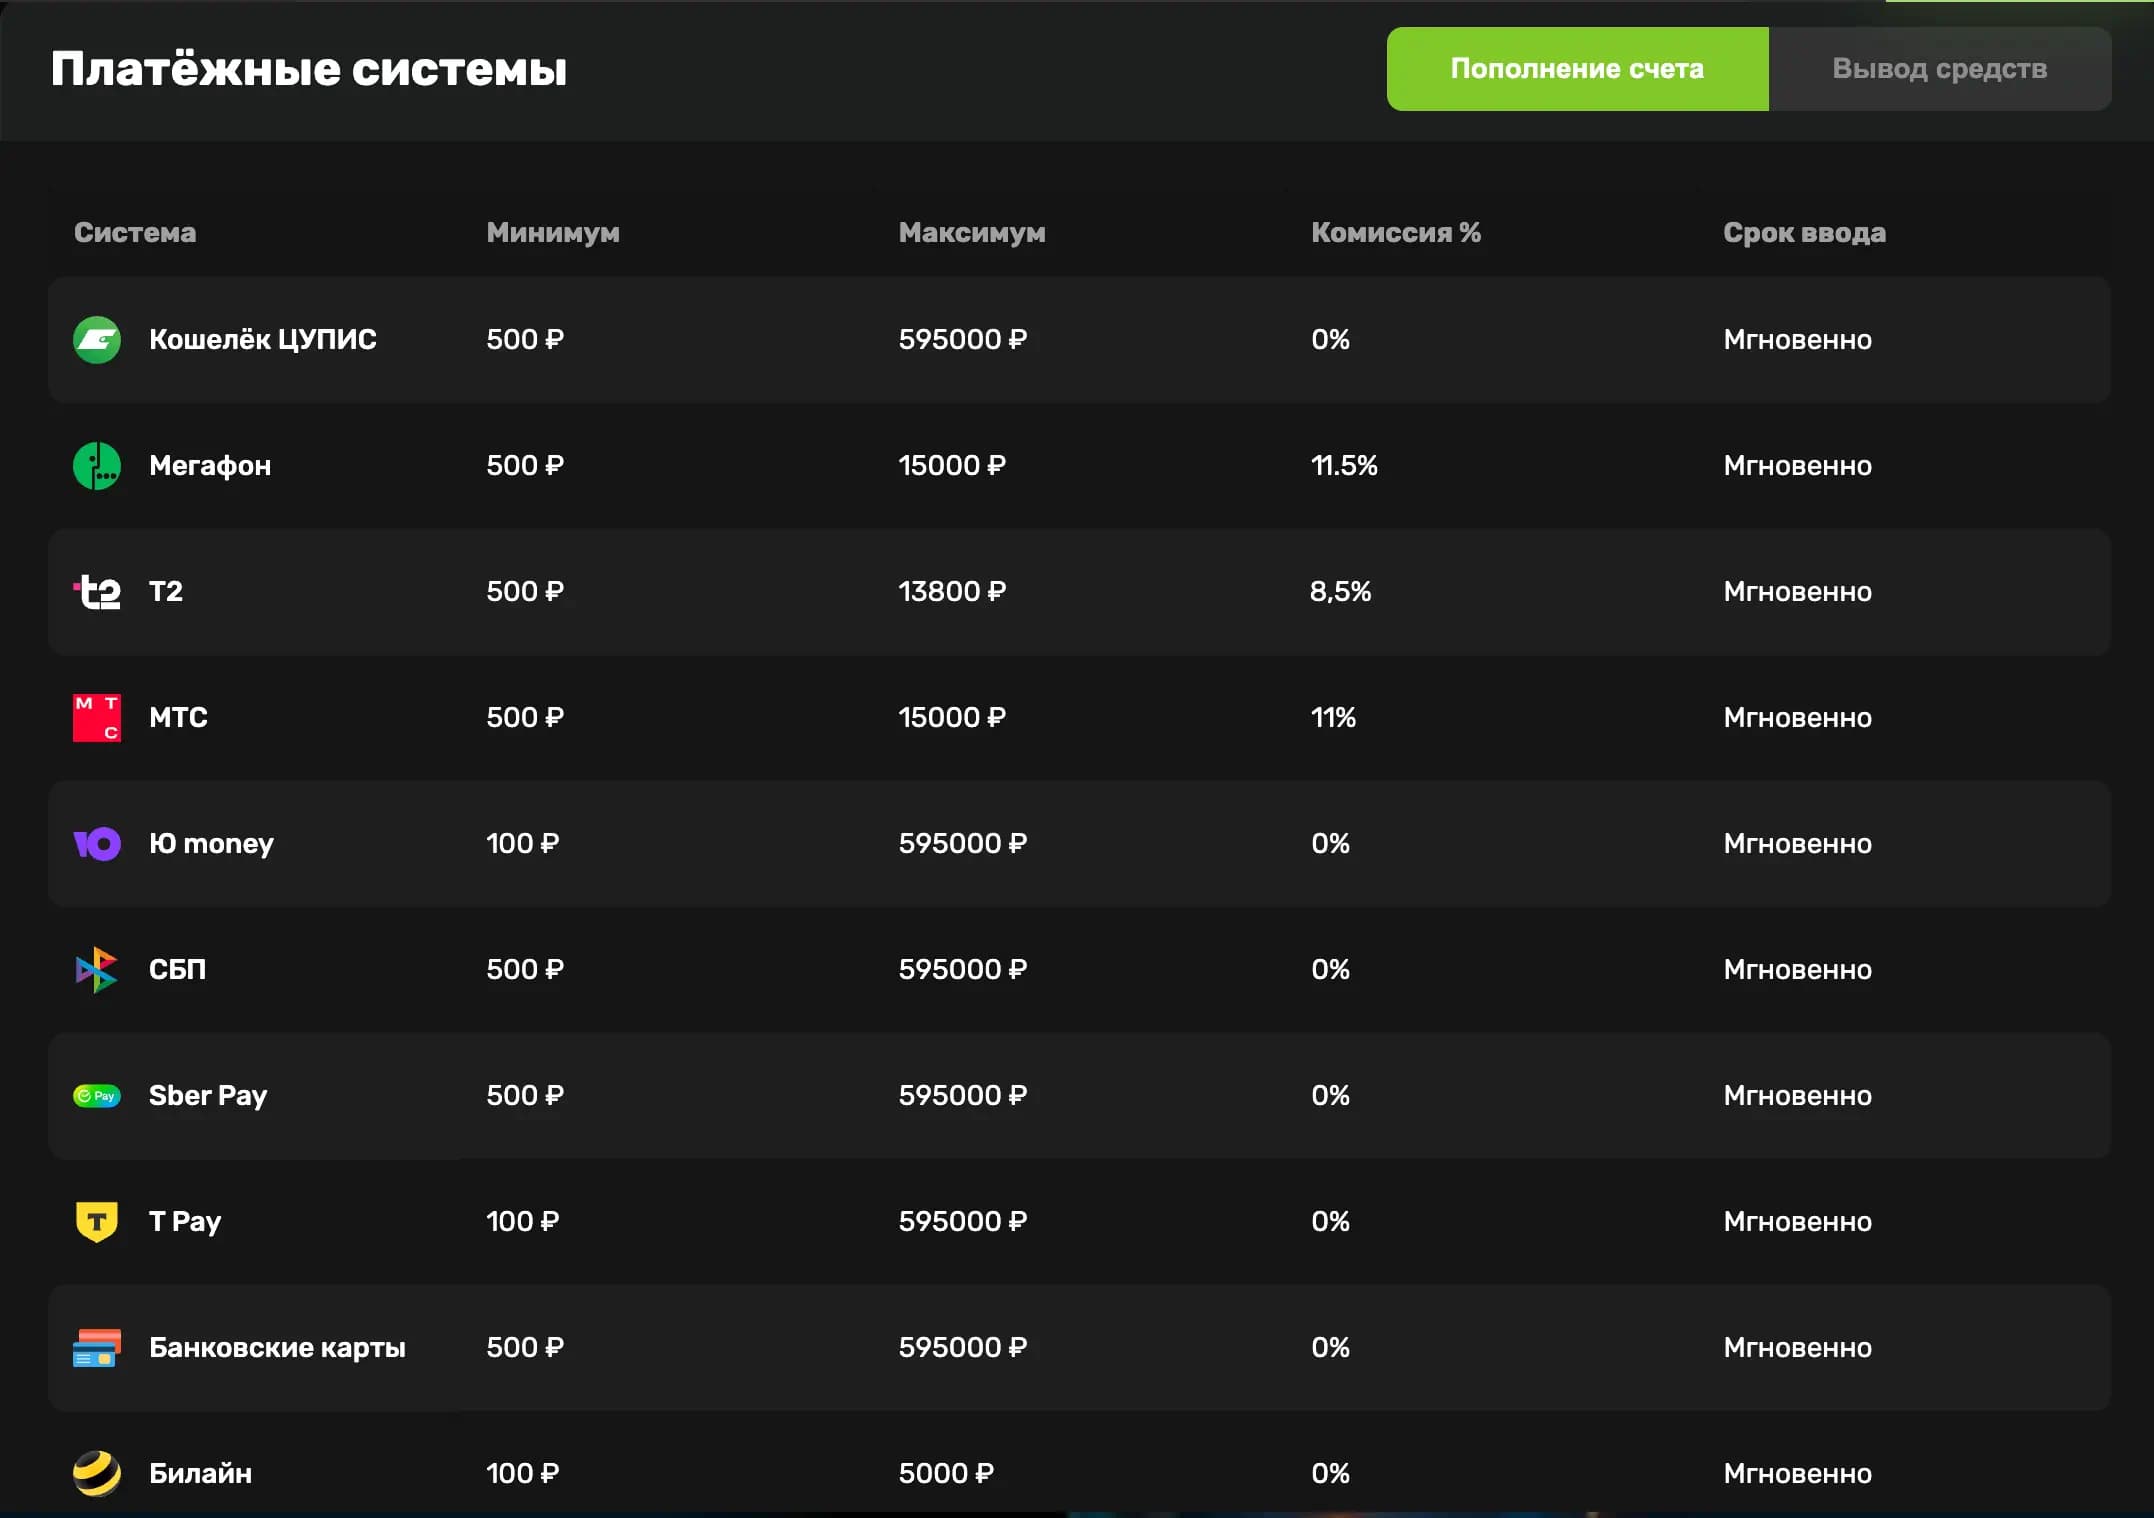Pick the СБП payment system name
The image size is (2154, 1518).
[177, 970]
